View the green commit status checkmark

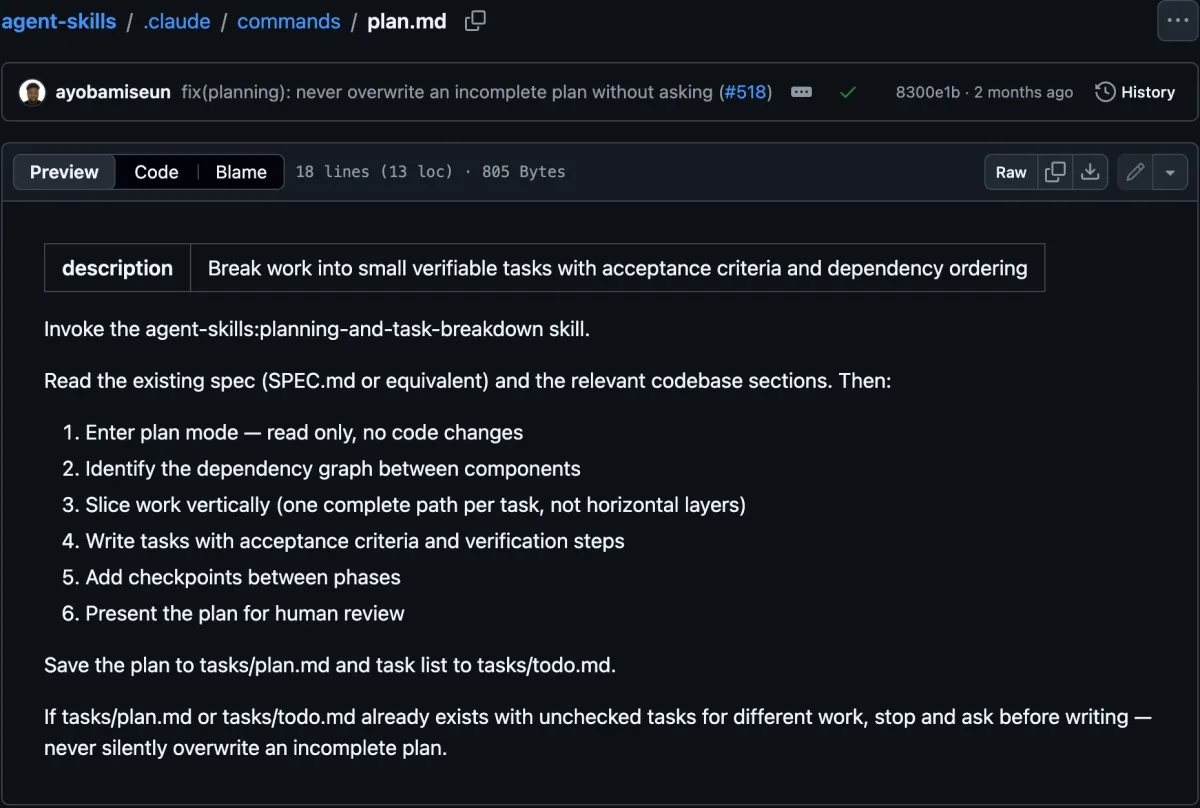pos(848,92)
